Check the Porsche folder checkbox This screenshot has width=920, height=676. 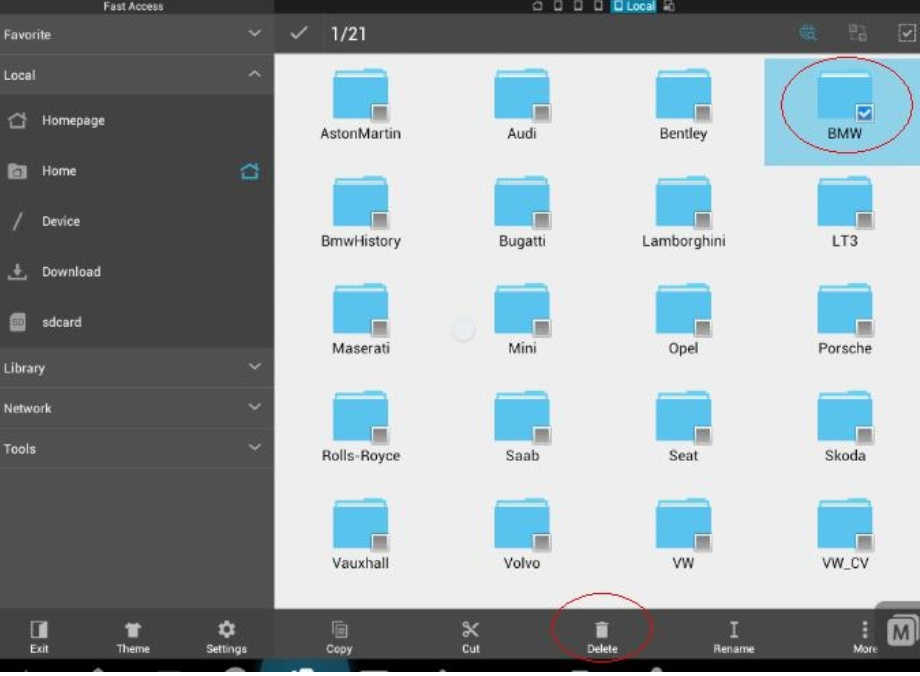(864, 327)
